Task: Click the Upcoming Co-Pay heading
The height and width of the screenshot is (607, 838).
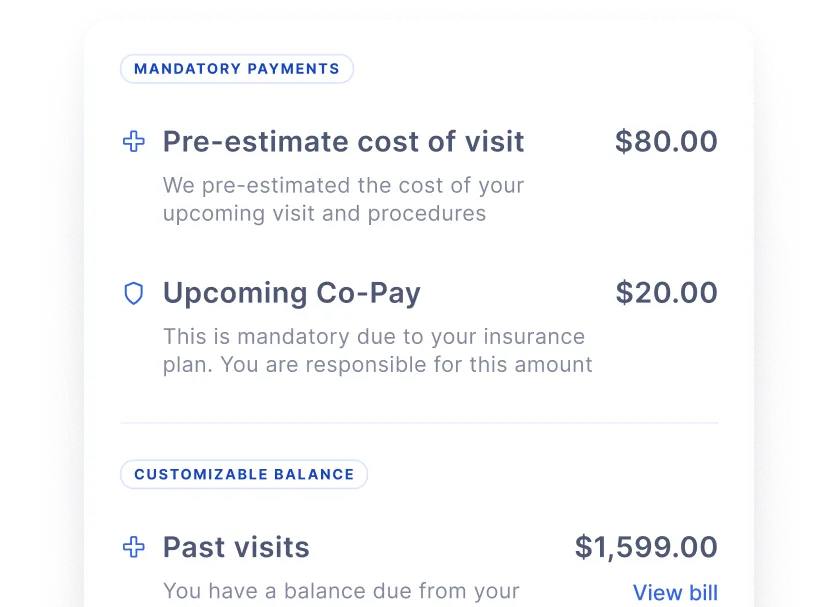Action: [x=291, y=293]
